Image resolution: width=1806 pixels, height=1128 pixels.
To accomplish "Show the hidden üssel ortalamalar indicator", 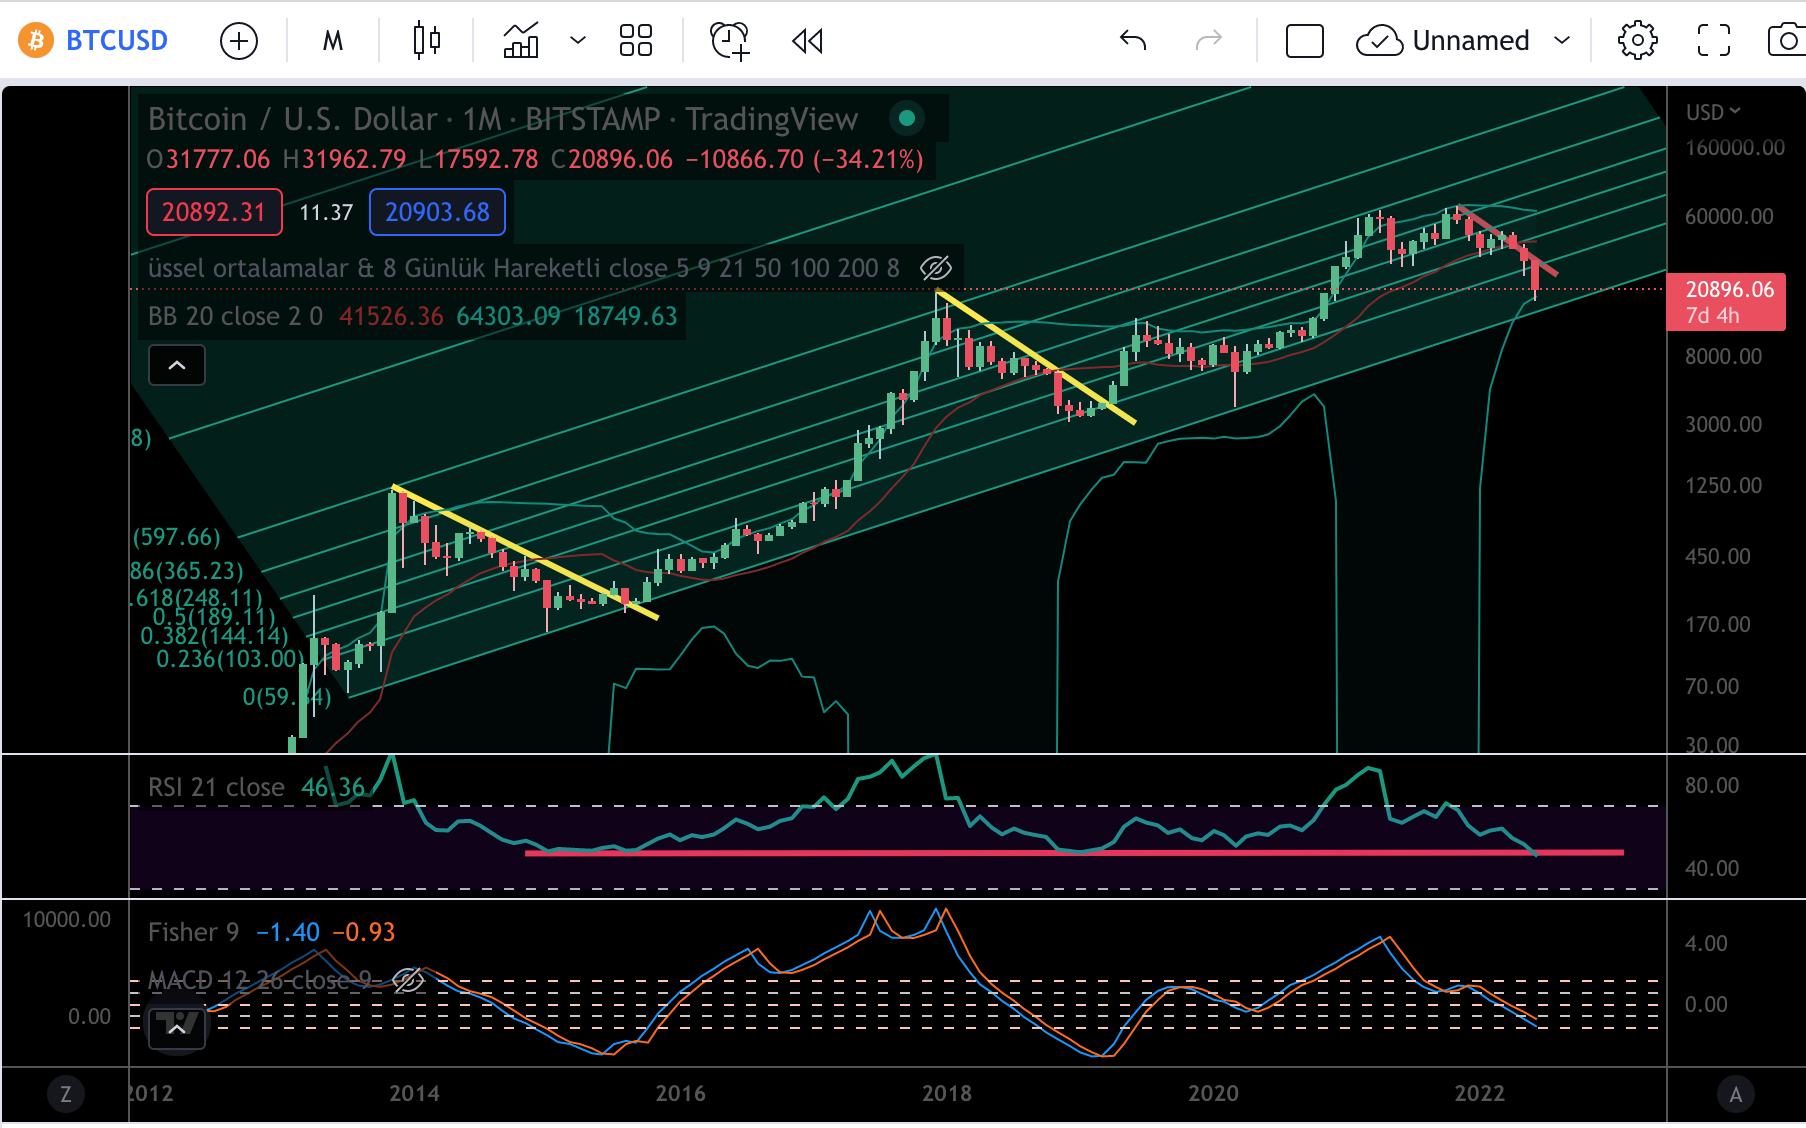I will pyautogui.click(x=935, y=268).
